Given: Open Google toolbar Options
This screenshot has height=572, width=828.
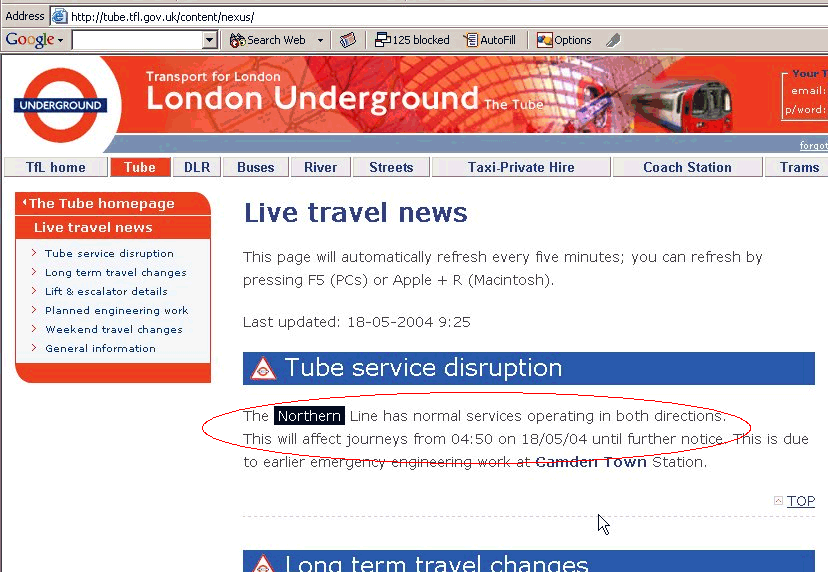Looking at the screenshot, I should [x=564, y=40].
